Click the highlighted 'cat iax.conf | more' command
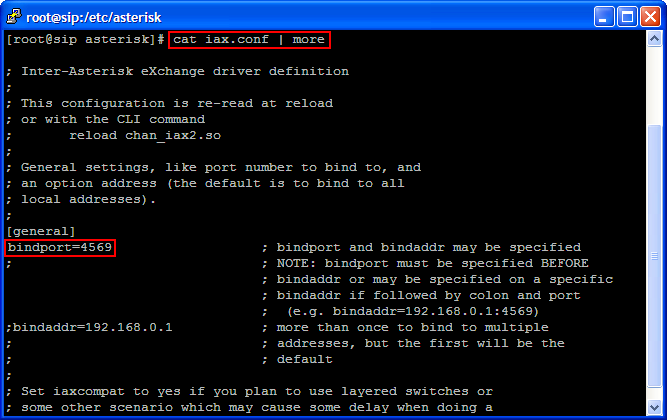 pos(248,40)
